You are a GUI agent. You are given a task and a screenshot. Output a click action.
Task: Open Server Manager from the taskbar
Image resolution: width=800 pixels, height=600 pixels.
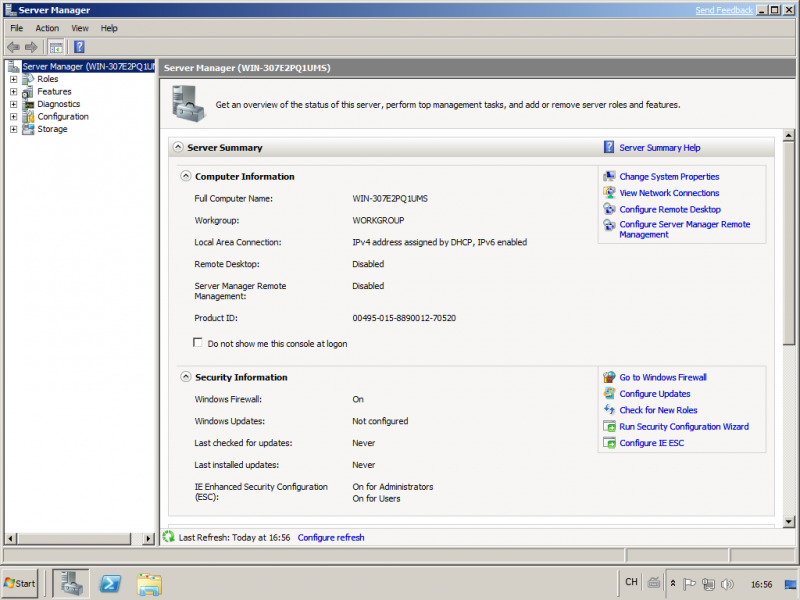point(71,584)
